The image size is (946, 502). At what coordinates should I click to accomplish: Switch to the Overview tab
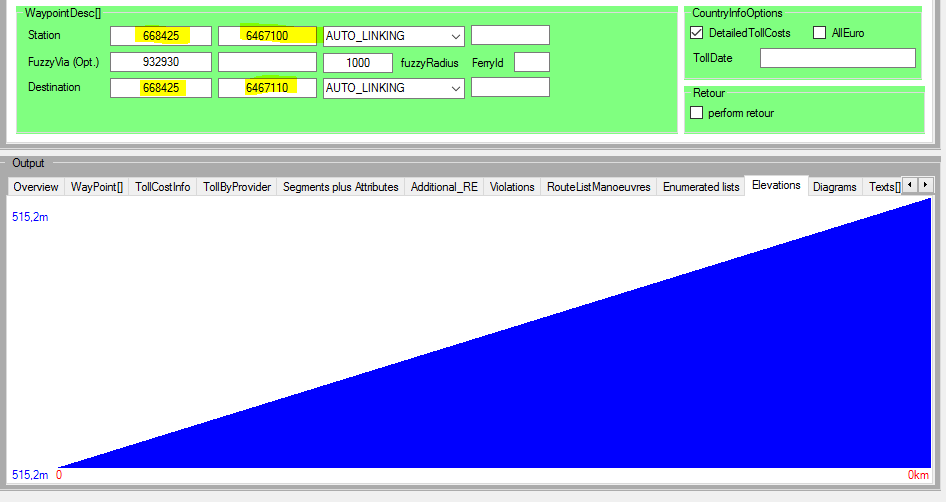pos(36,187)
